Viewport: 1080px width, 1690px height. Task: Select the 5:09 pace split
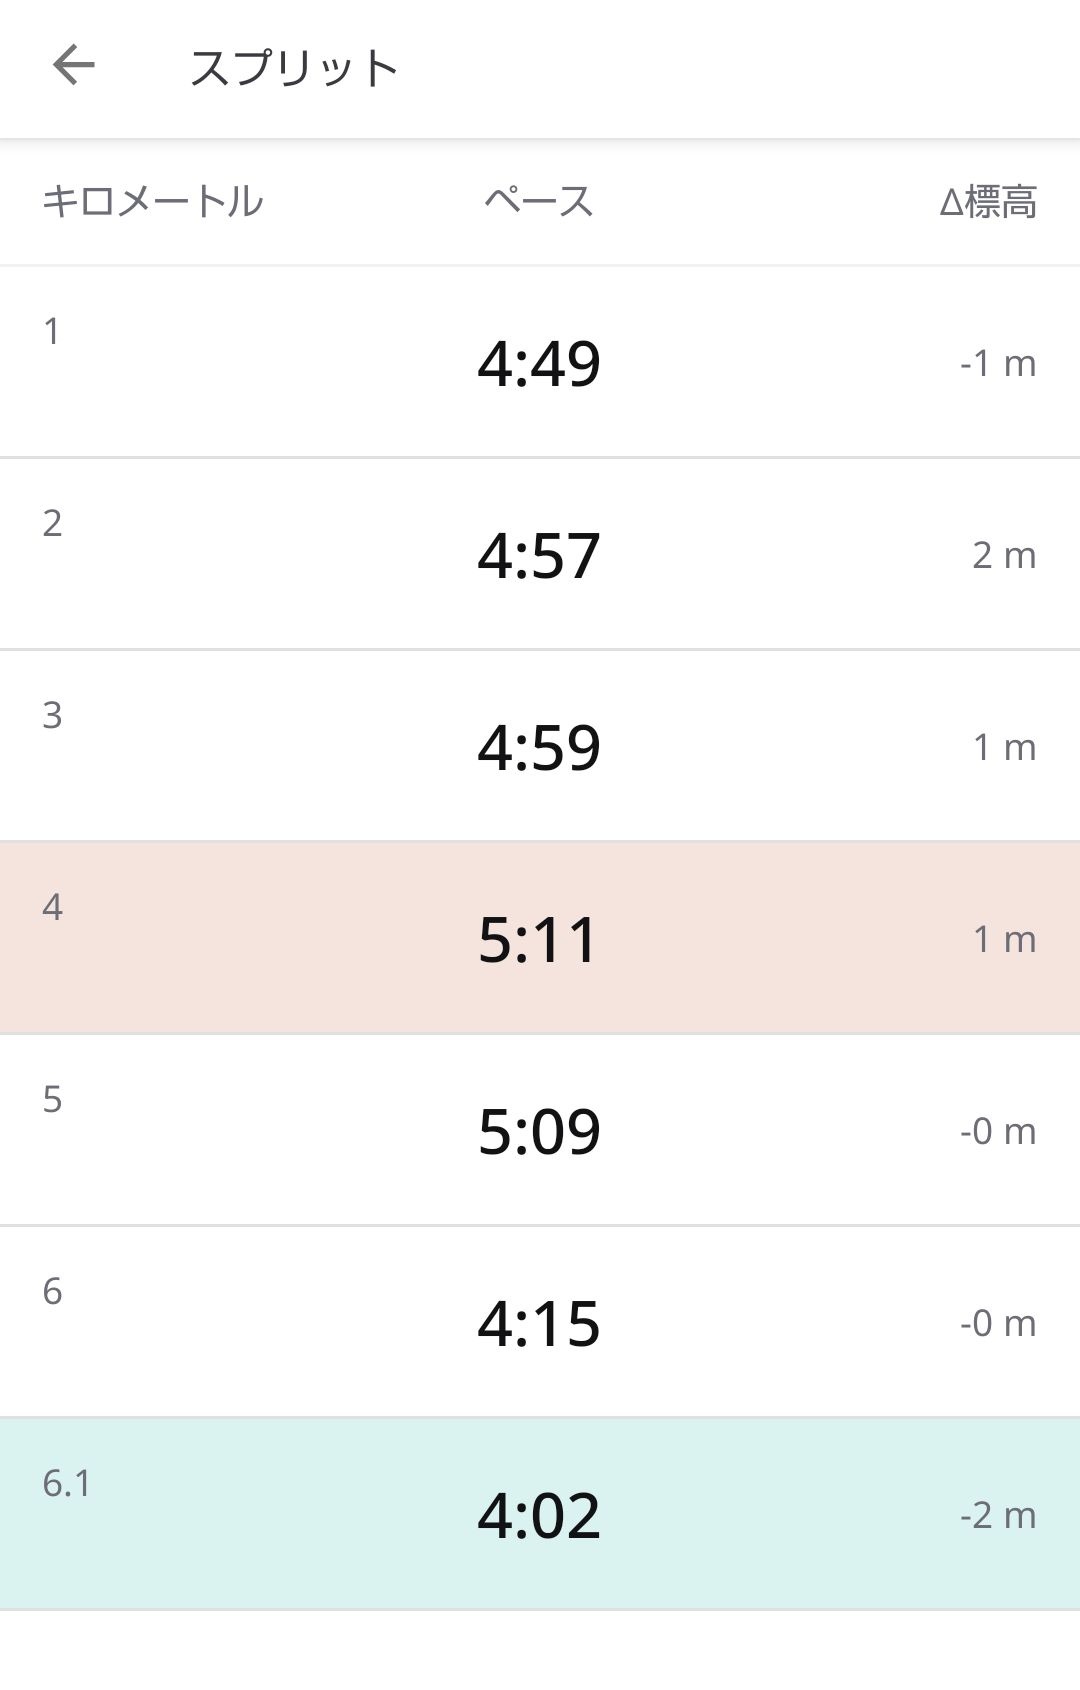[x=539, y=1131]
